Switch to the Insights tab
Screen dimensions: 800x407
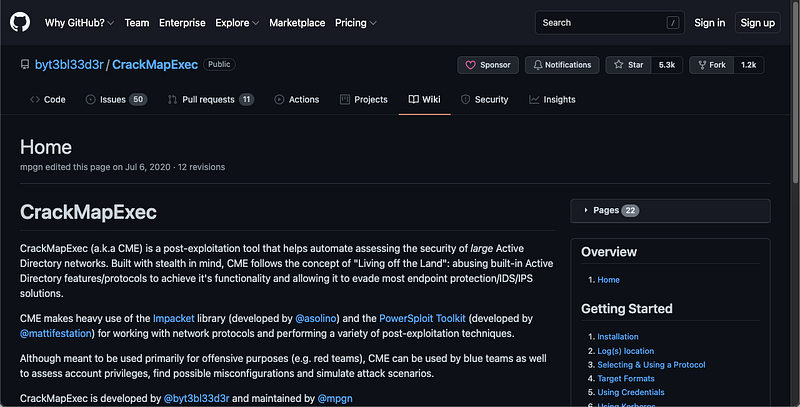pyautogui.click(x=553, y=99)
